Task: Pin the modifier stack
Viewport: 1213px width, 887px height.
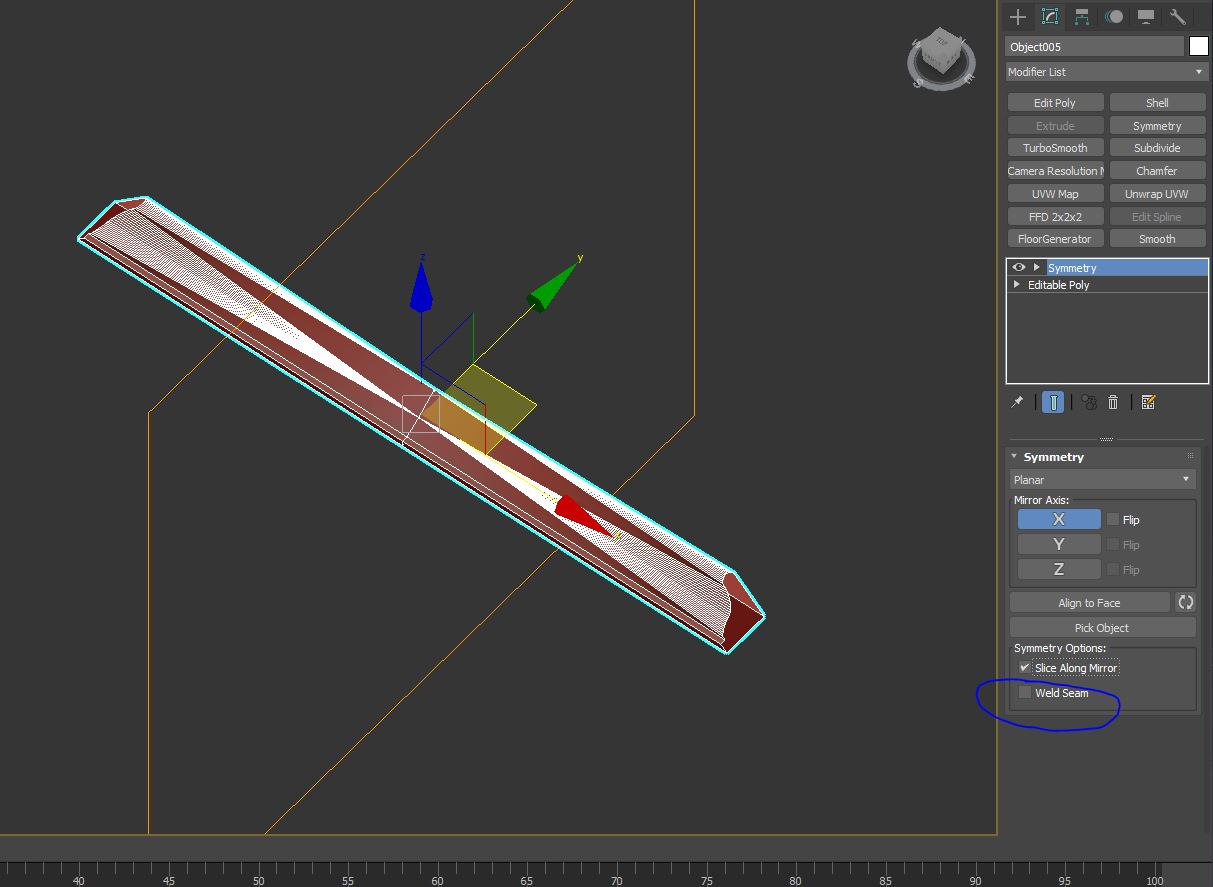Action: 1016,401
